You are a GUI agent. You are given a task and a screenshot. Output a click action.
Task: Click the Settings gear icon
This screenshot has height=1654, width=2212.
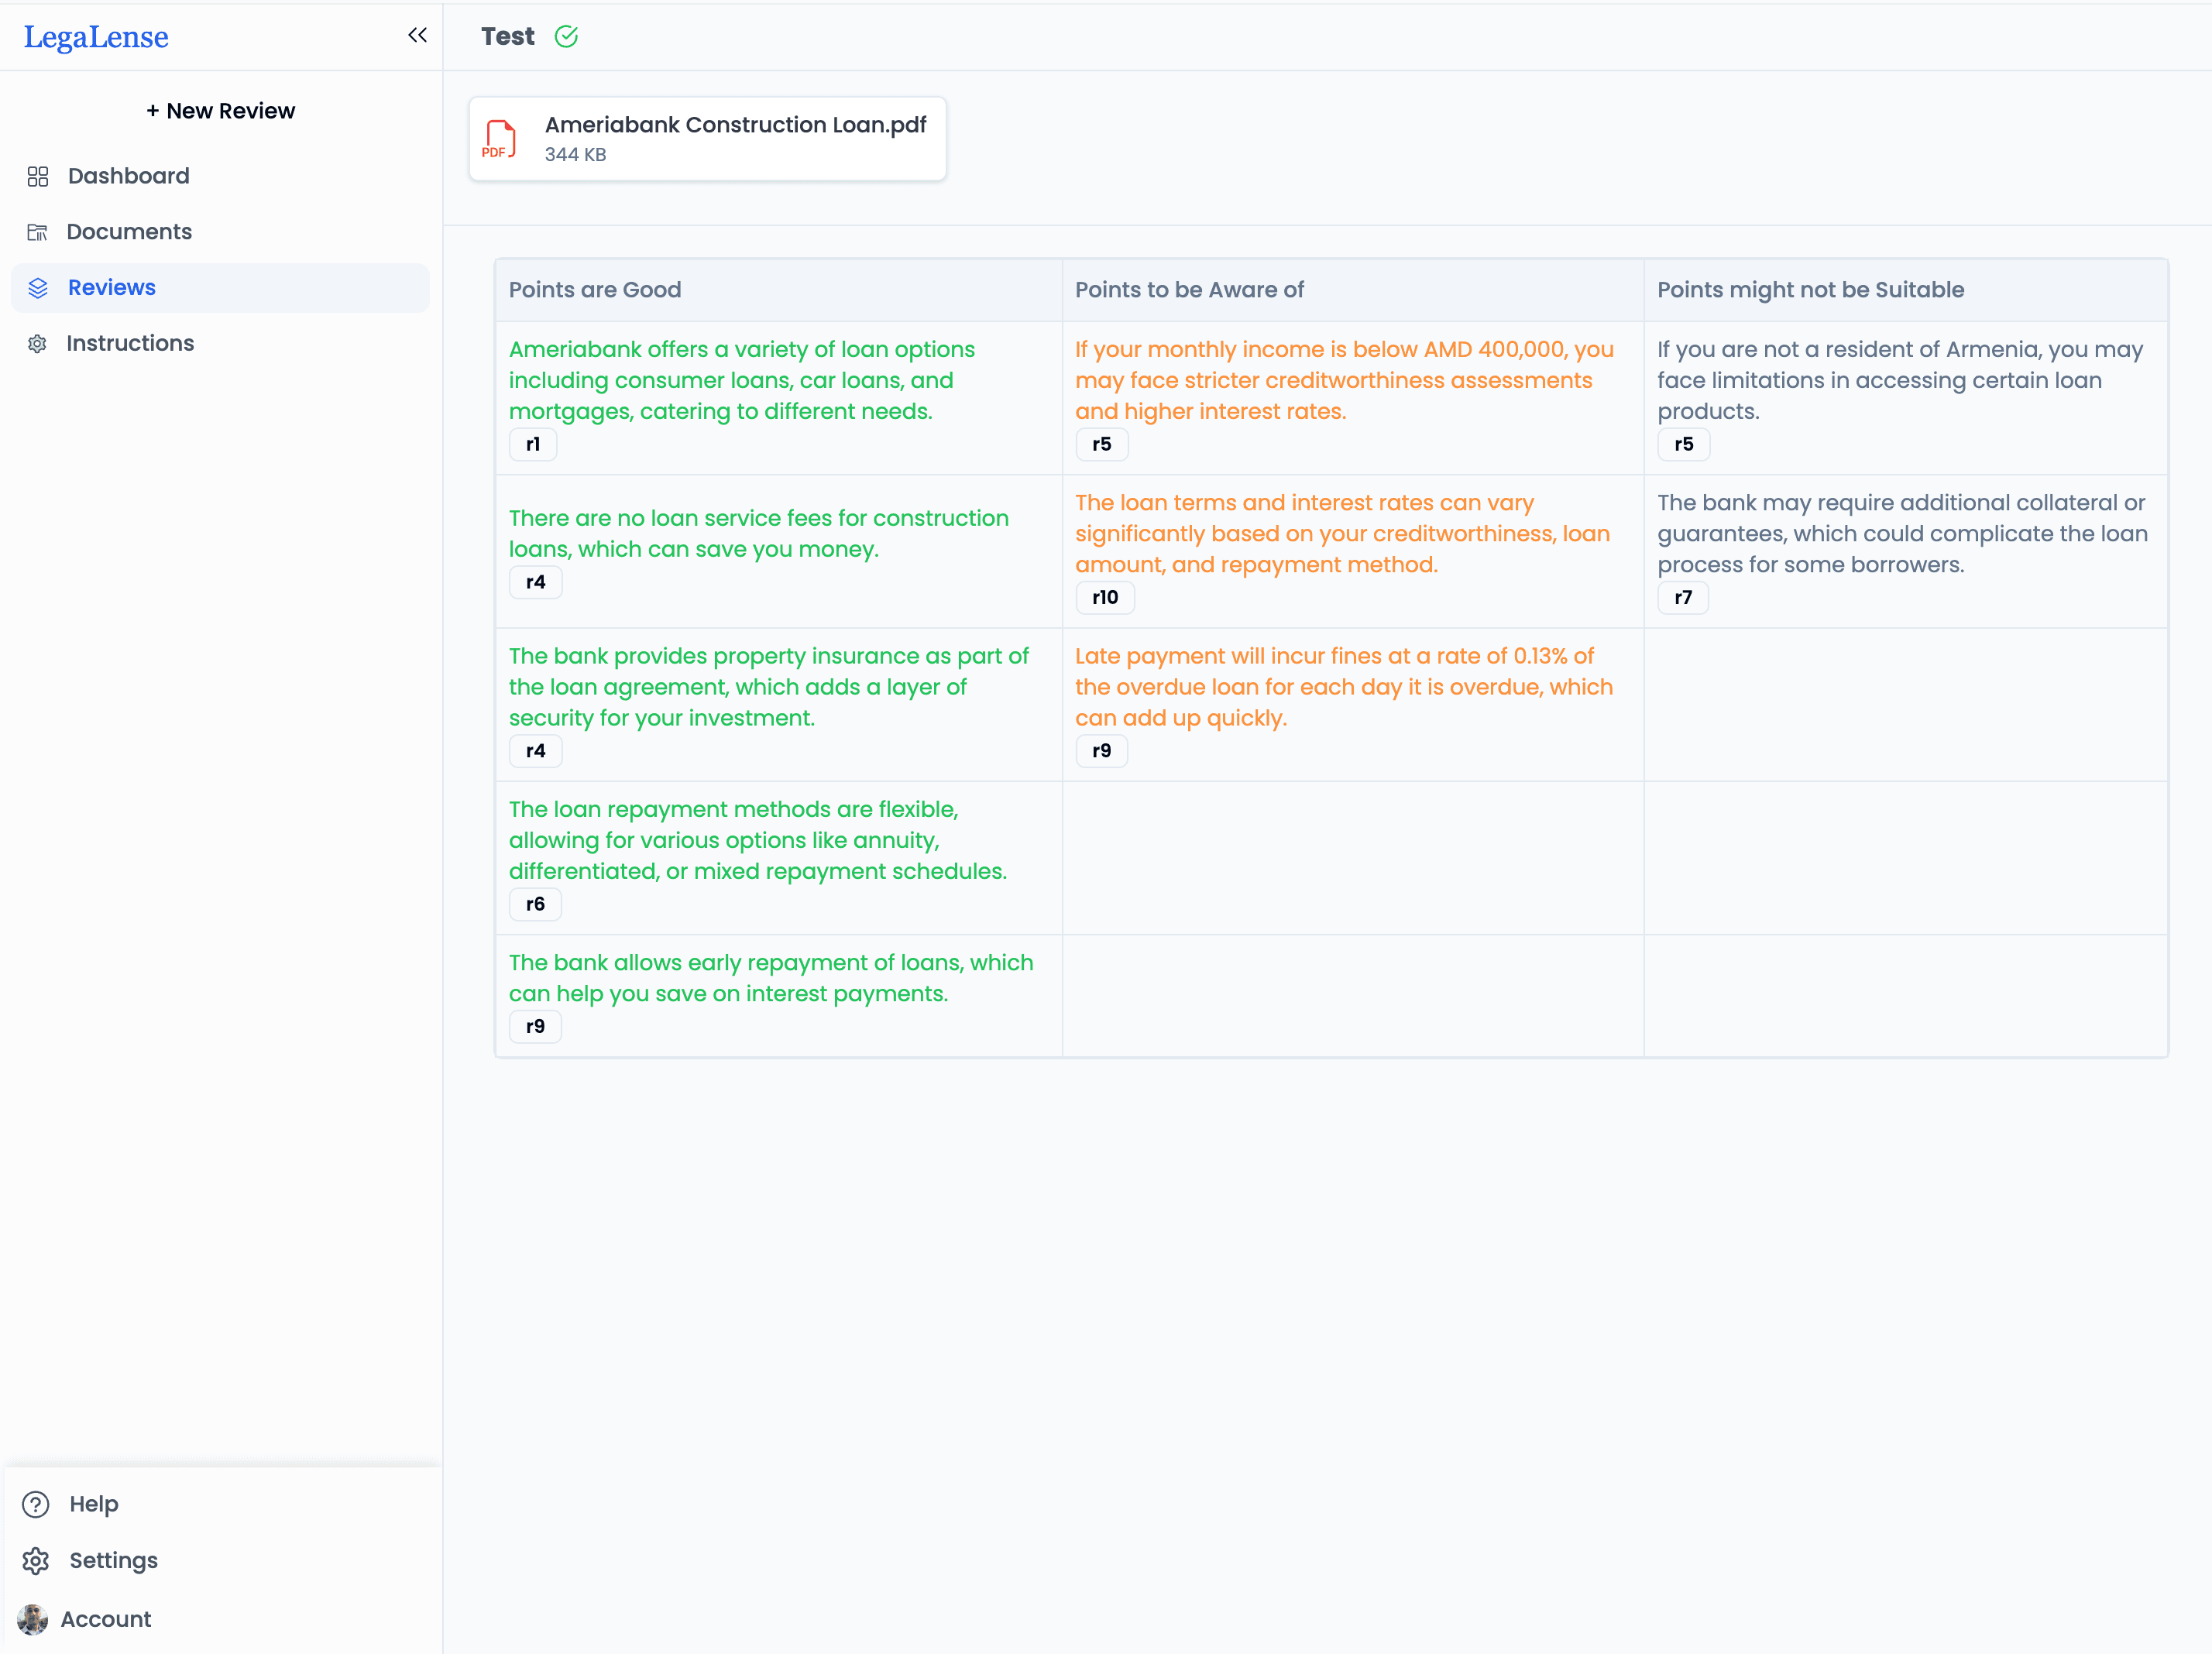35,1560
